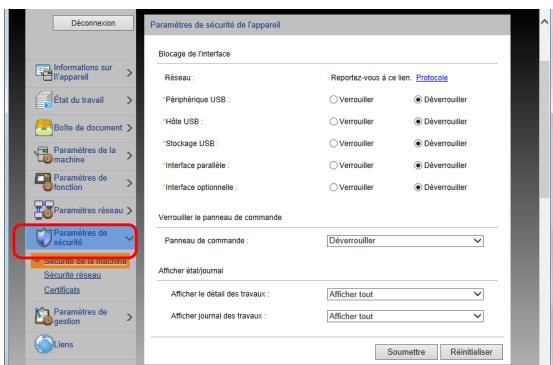Select Déverrouiller for Hôte USB
Screen dimensions: 553x365
[418, 122]
